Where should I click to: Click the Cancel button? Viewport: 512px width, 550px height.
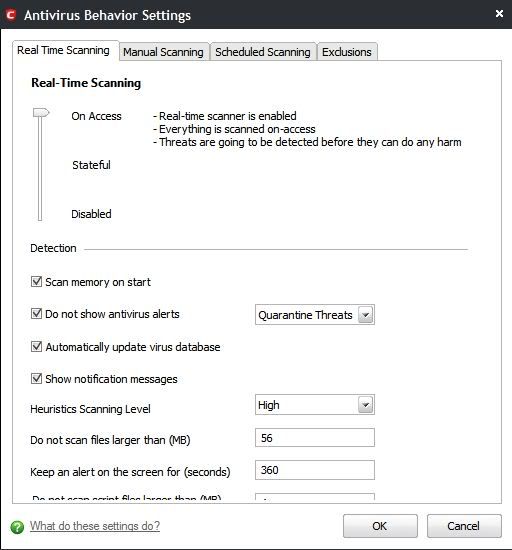click(x=464, y=526)
